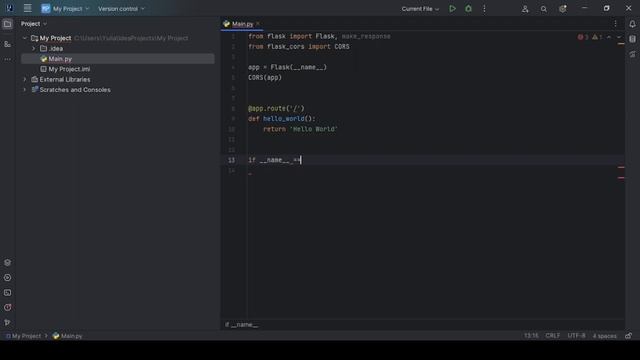The image size is (640, 360).
Task: Click the warnings count indicator in editor
Action: pyautogui.click(x=597, y=37)
